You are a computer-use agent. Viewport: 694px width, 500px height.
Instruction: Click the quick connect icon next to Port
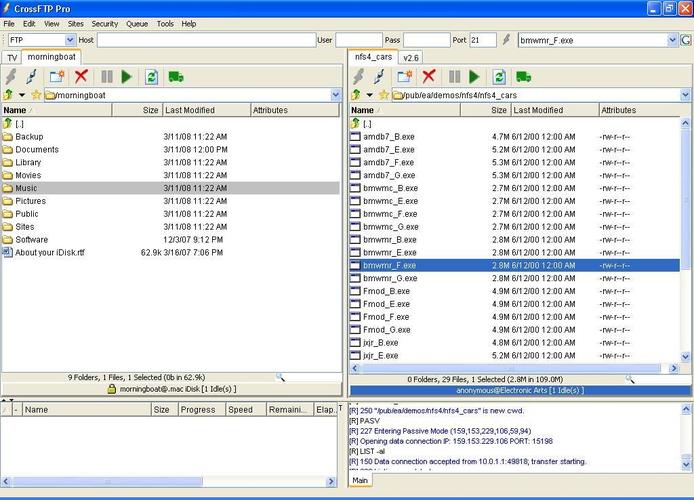pos(506,40)
